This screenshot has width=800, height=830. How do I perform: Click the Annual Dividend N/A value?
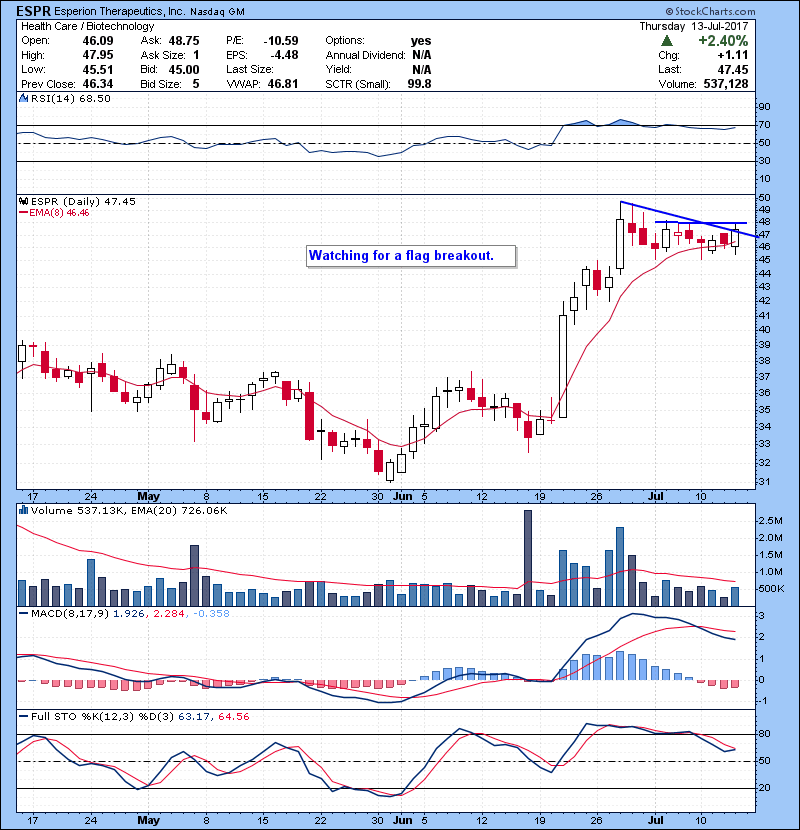coord(421,55)
